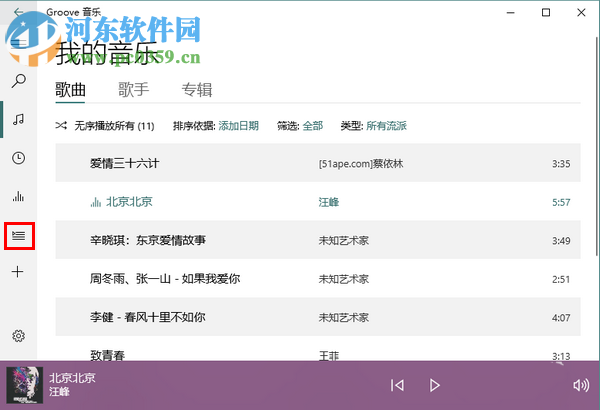
Task: Play the current song 北京北京
Action: 434,385
